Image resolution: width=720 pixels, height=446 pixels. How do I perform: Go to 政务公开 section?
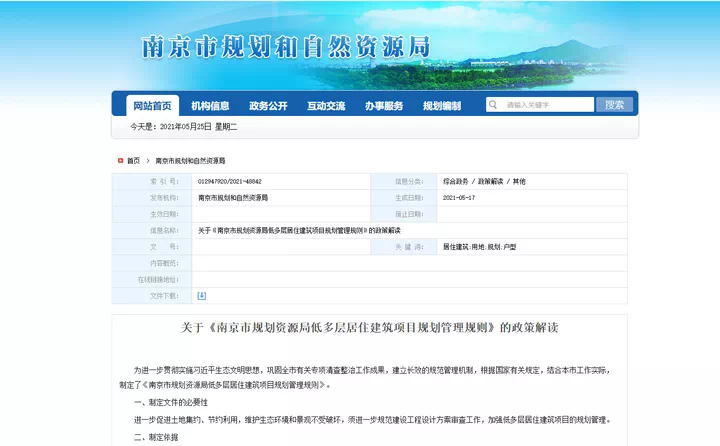[x=268, y=106]
